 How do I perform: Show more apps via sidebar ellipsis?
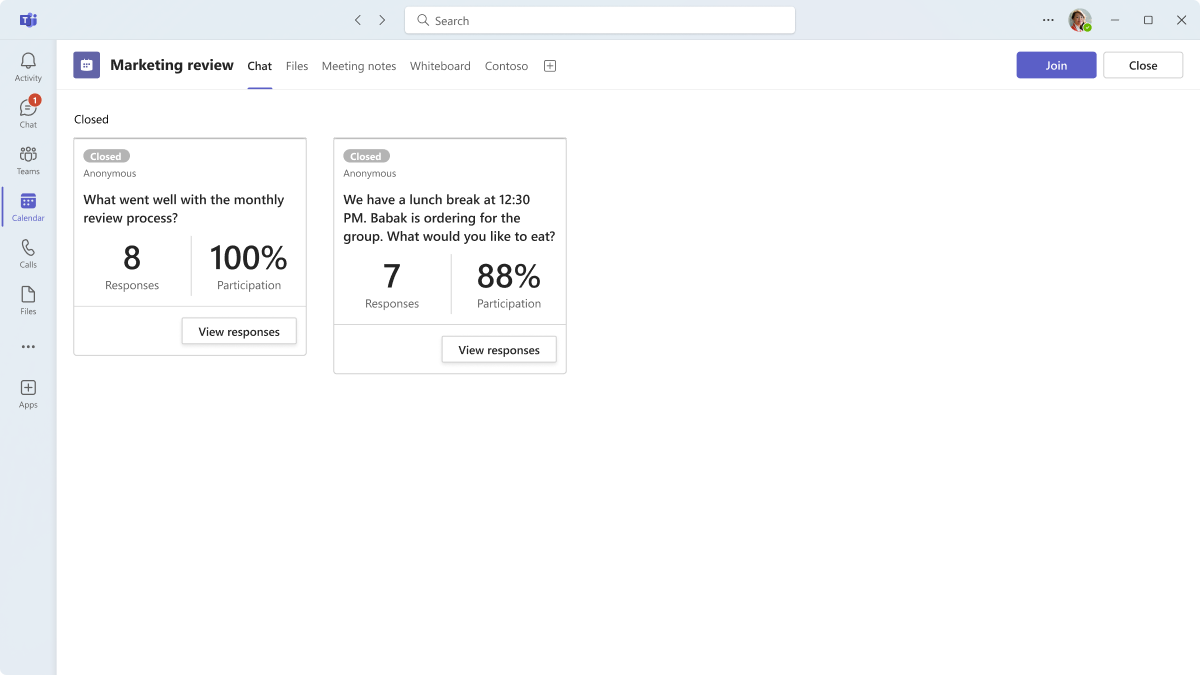28,347
